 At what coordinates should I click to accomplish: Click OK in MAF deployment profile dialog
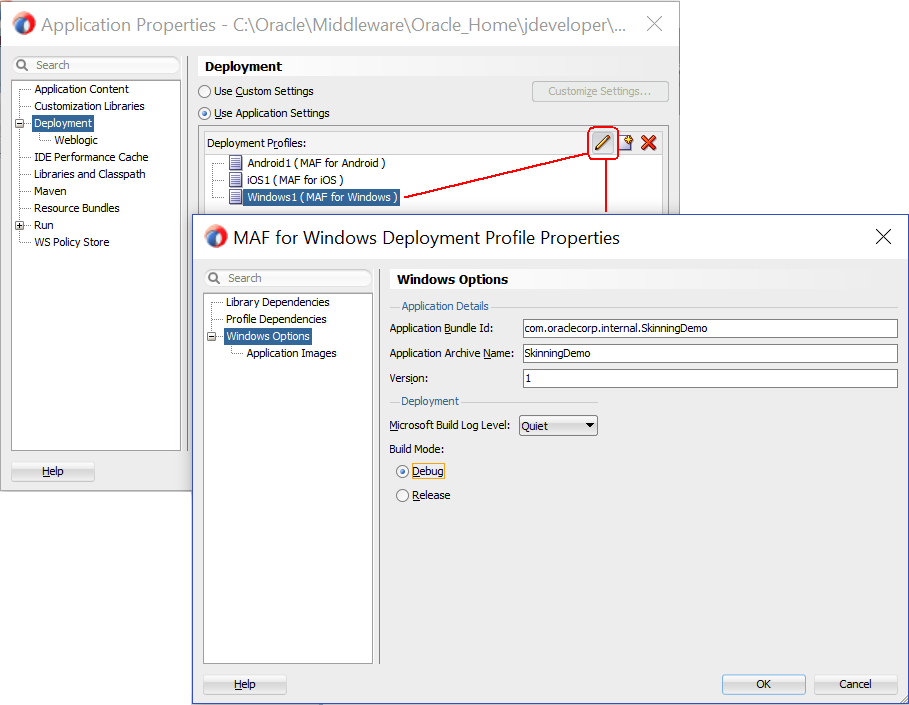(763, 684)
